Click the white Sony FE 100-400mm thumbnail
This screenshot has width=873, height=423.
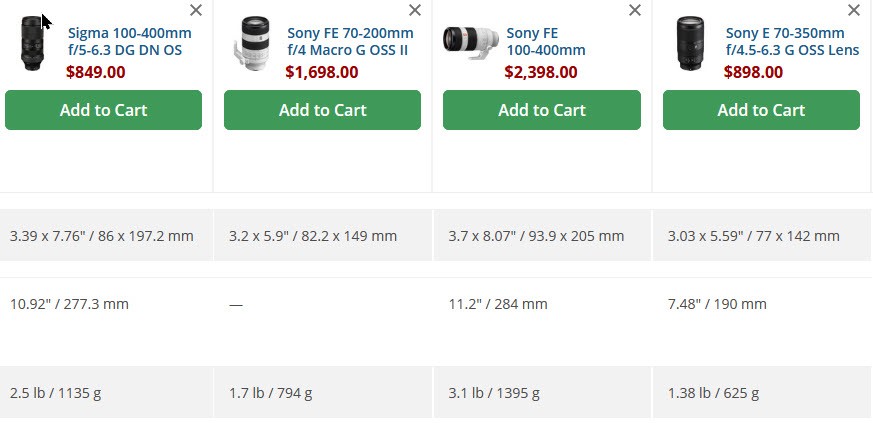click(470, 42)
